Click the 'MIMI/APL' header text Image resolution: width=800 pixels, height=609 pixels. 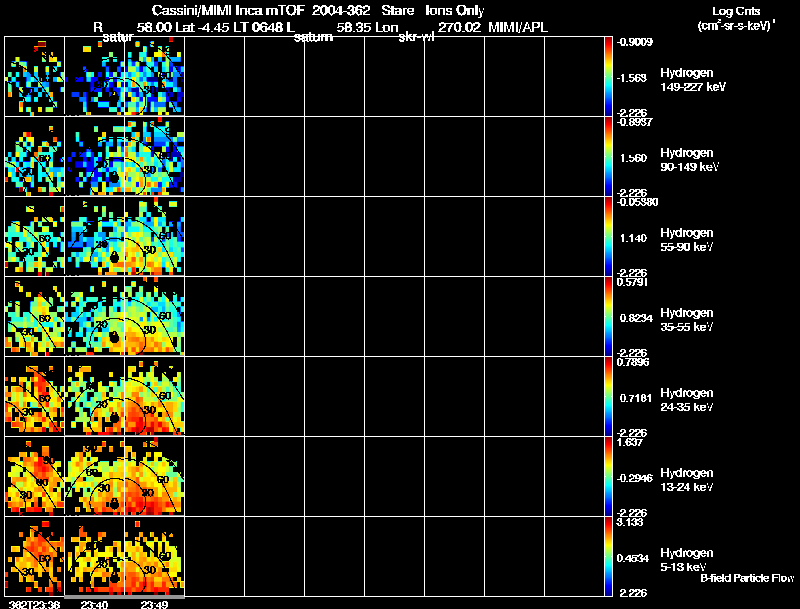(x=518, y=28)
